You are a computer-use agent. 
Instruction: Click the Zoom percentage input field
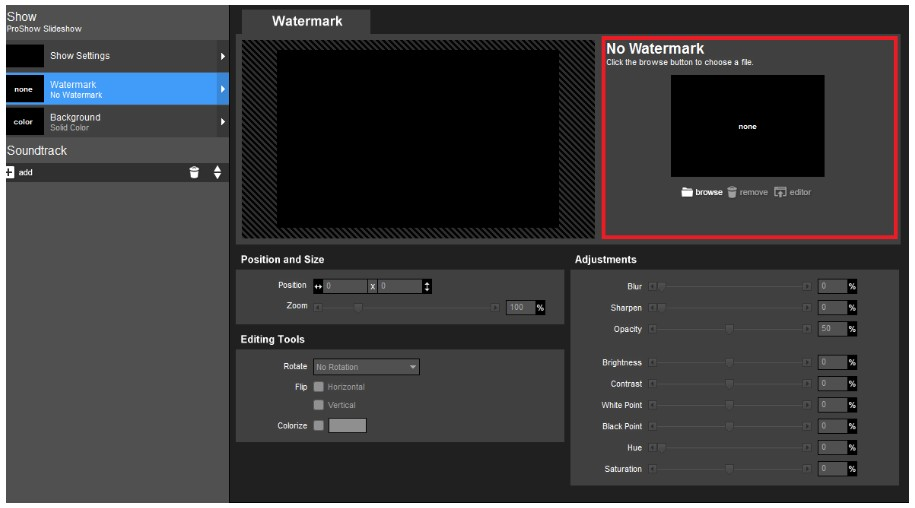tap(519, 307)
